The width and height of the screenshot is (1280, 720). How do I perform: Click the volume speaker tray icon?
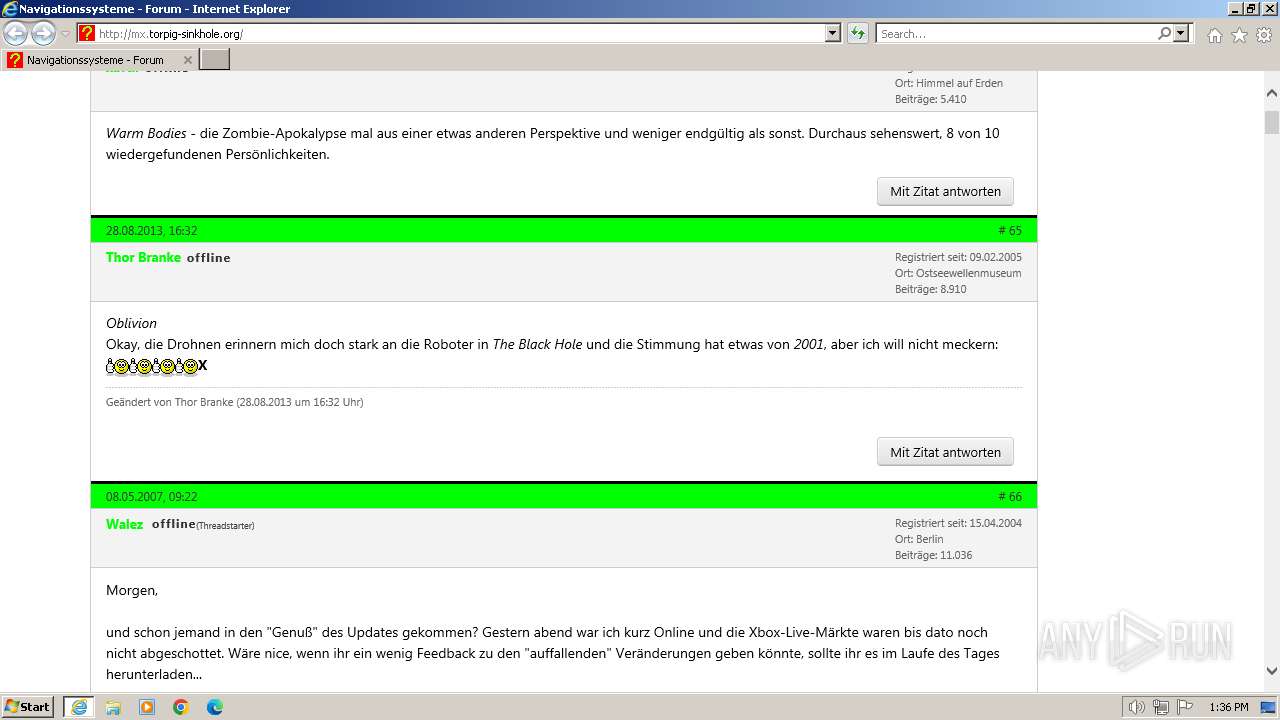1136,707
